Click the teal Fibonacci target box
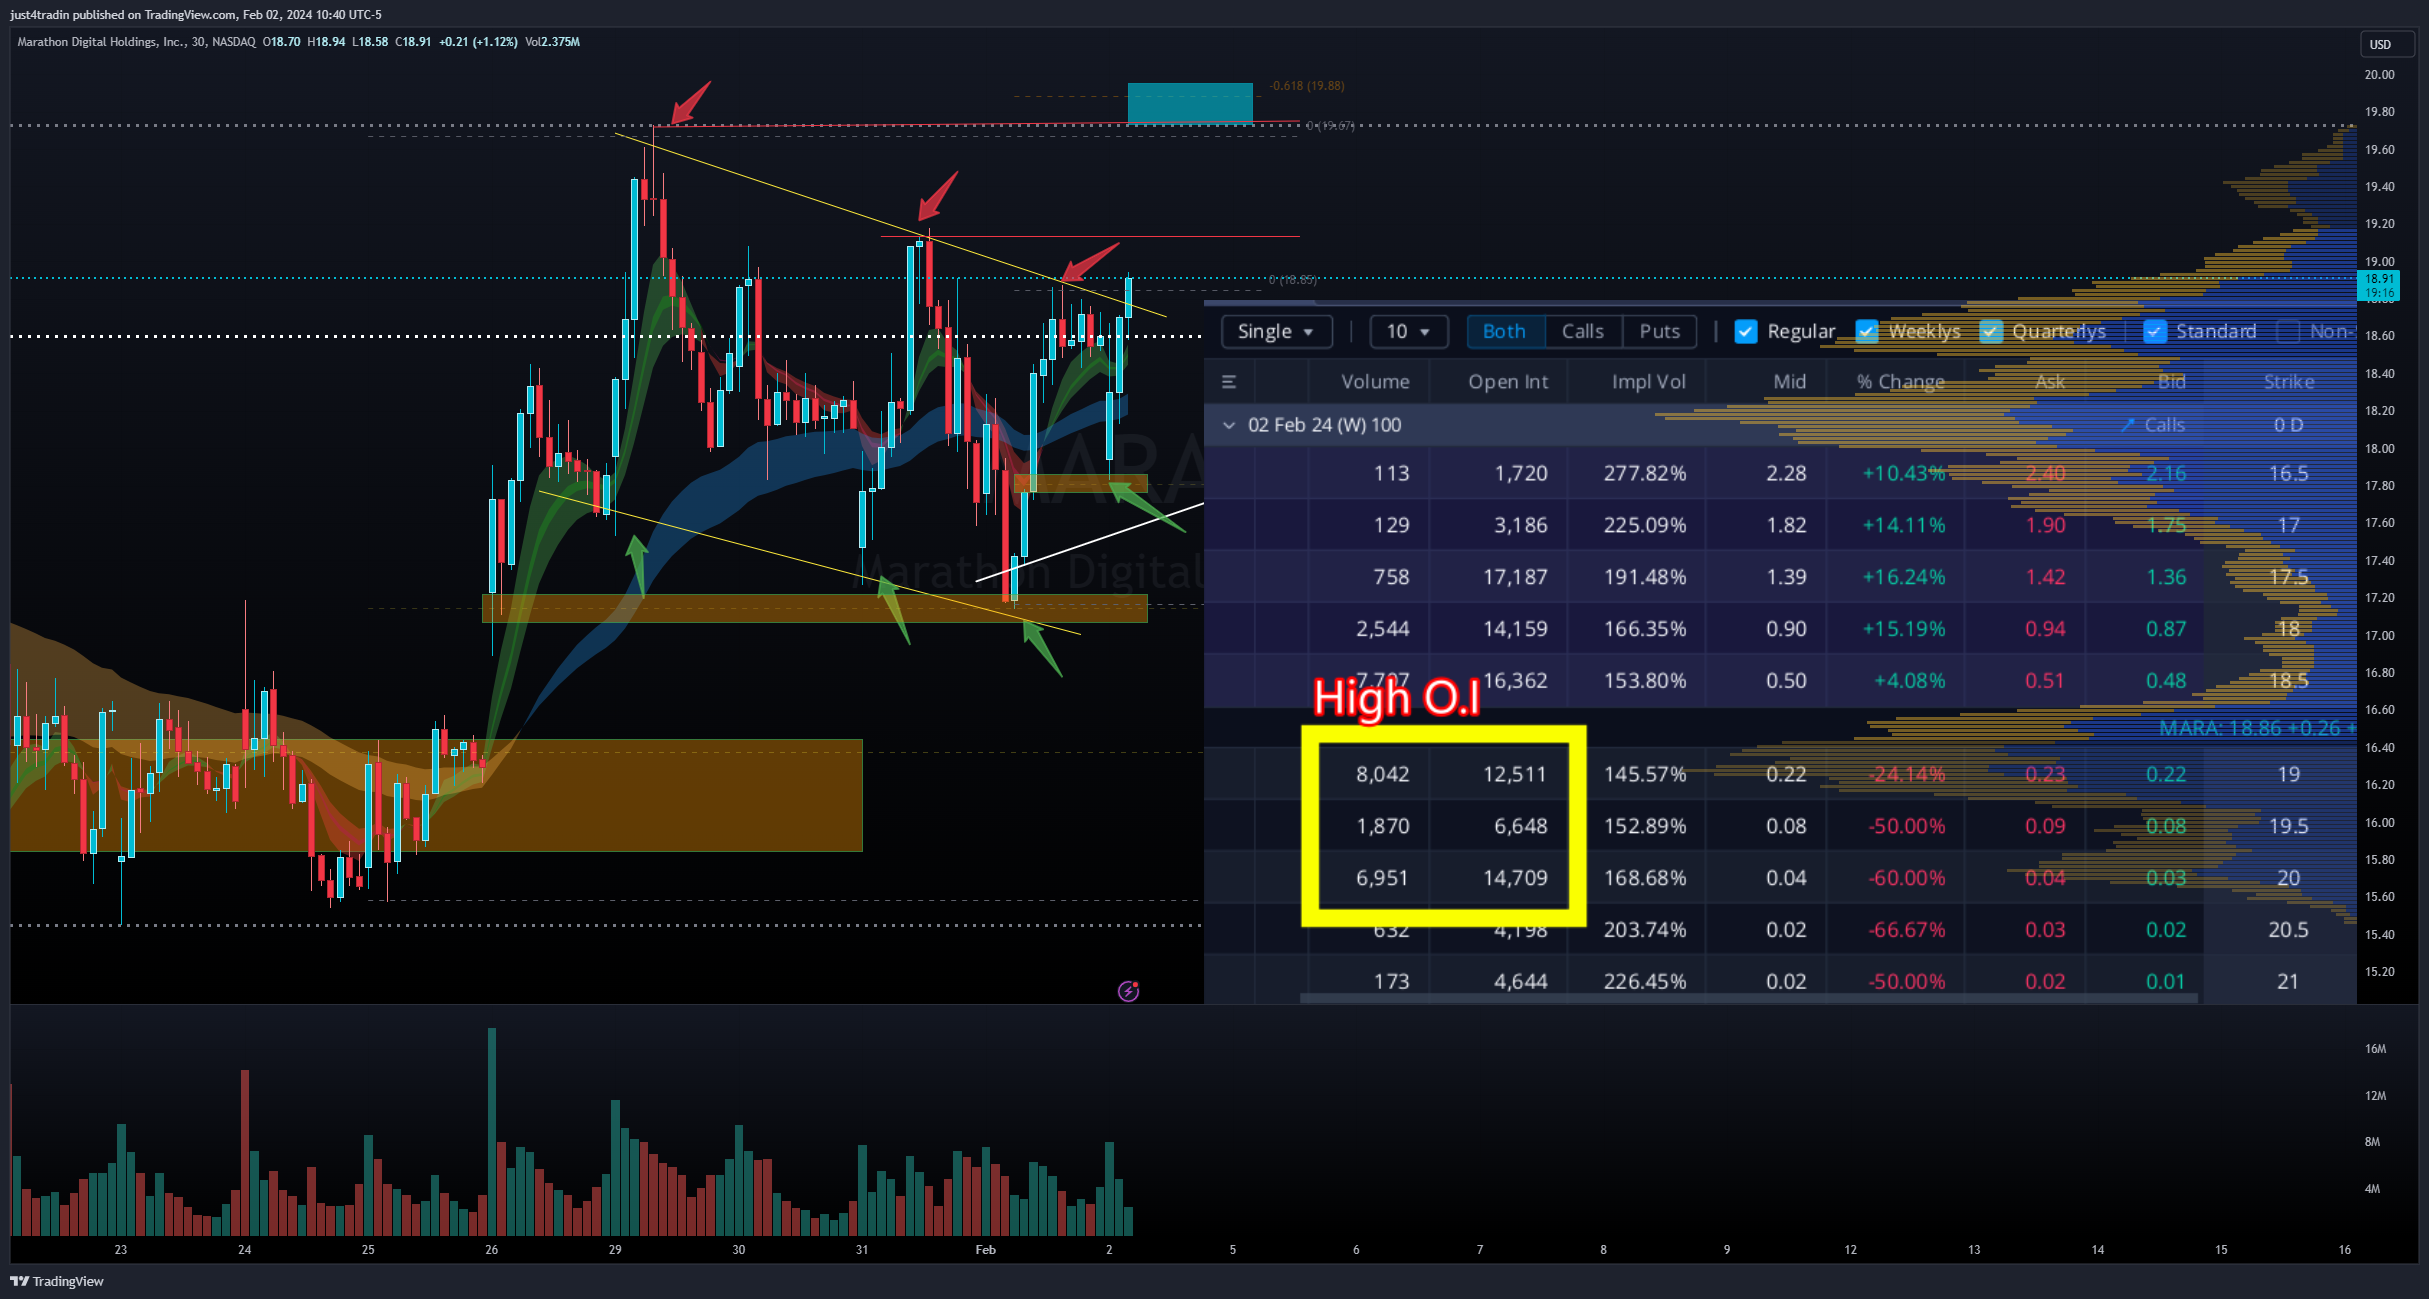The height and width of the screenshot is (1299, 2429). (x=1190, y=103)
